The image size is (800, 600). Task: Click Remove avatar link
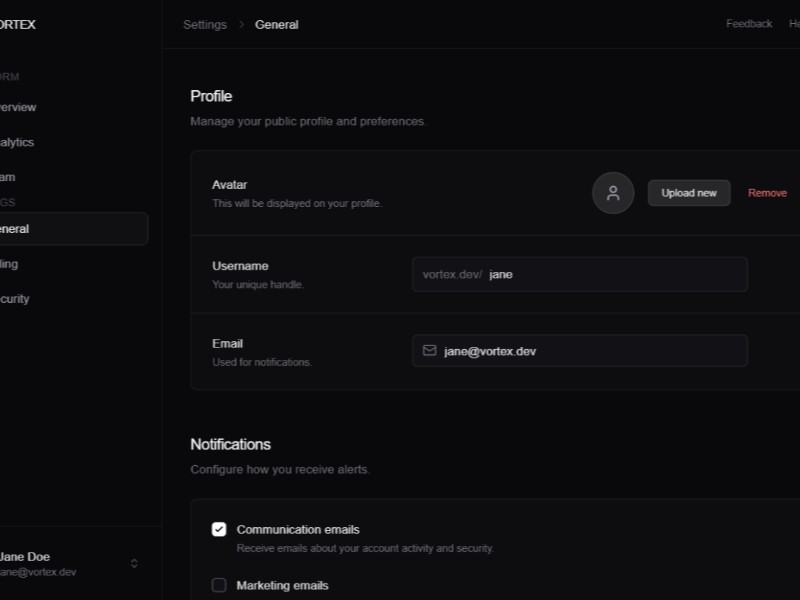tap(767, 193)
